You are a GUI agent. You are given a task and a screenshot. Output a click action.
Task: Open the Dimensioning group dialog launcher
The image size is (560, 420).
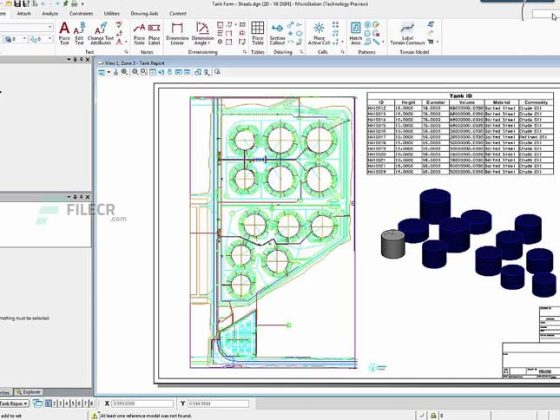point(245,52)
